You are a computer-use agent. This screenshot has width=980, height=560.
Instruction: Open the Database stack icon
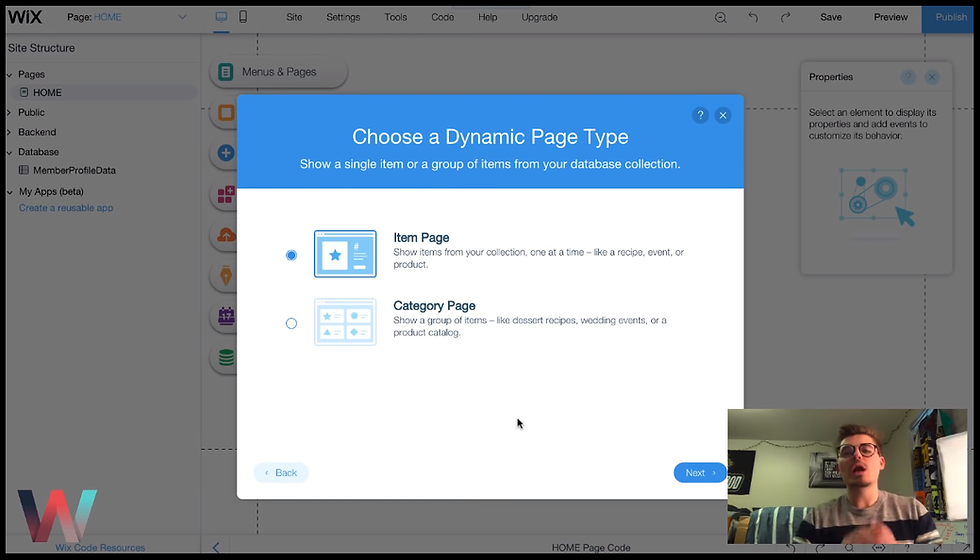pyautogui.click(x=226, y=358)
